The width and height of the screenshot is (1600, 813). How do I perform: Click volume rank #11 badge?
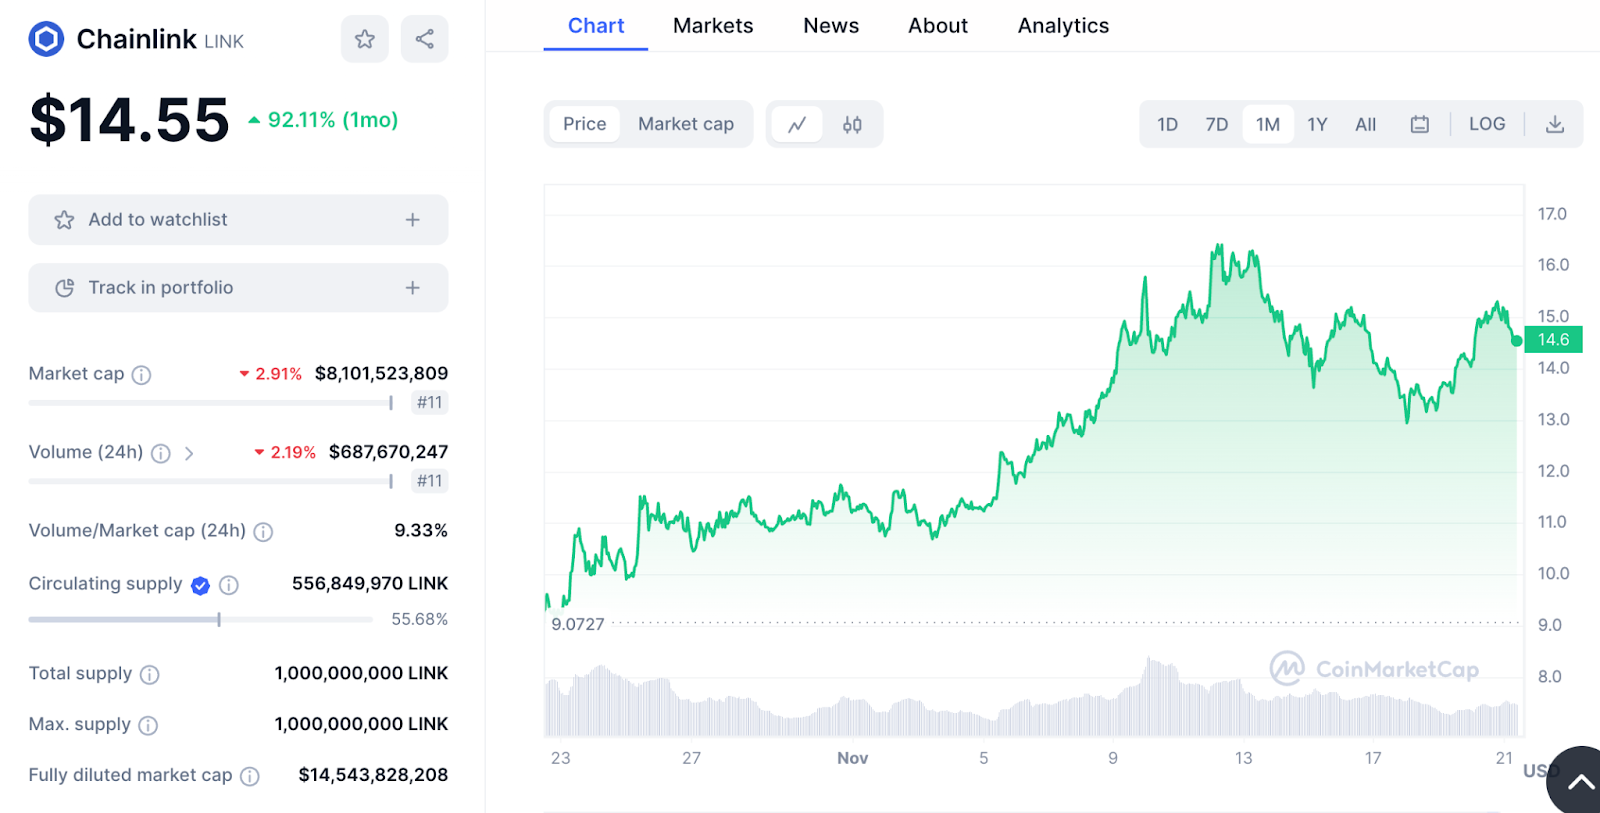click(430, 481)
